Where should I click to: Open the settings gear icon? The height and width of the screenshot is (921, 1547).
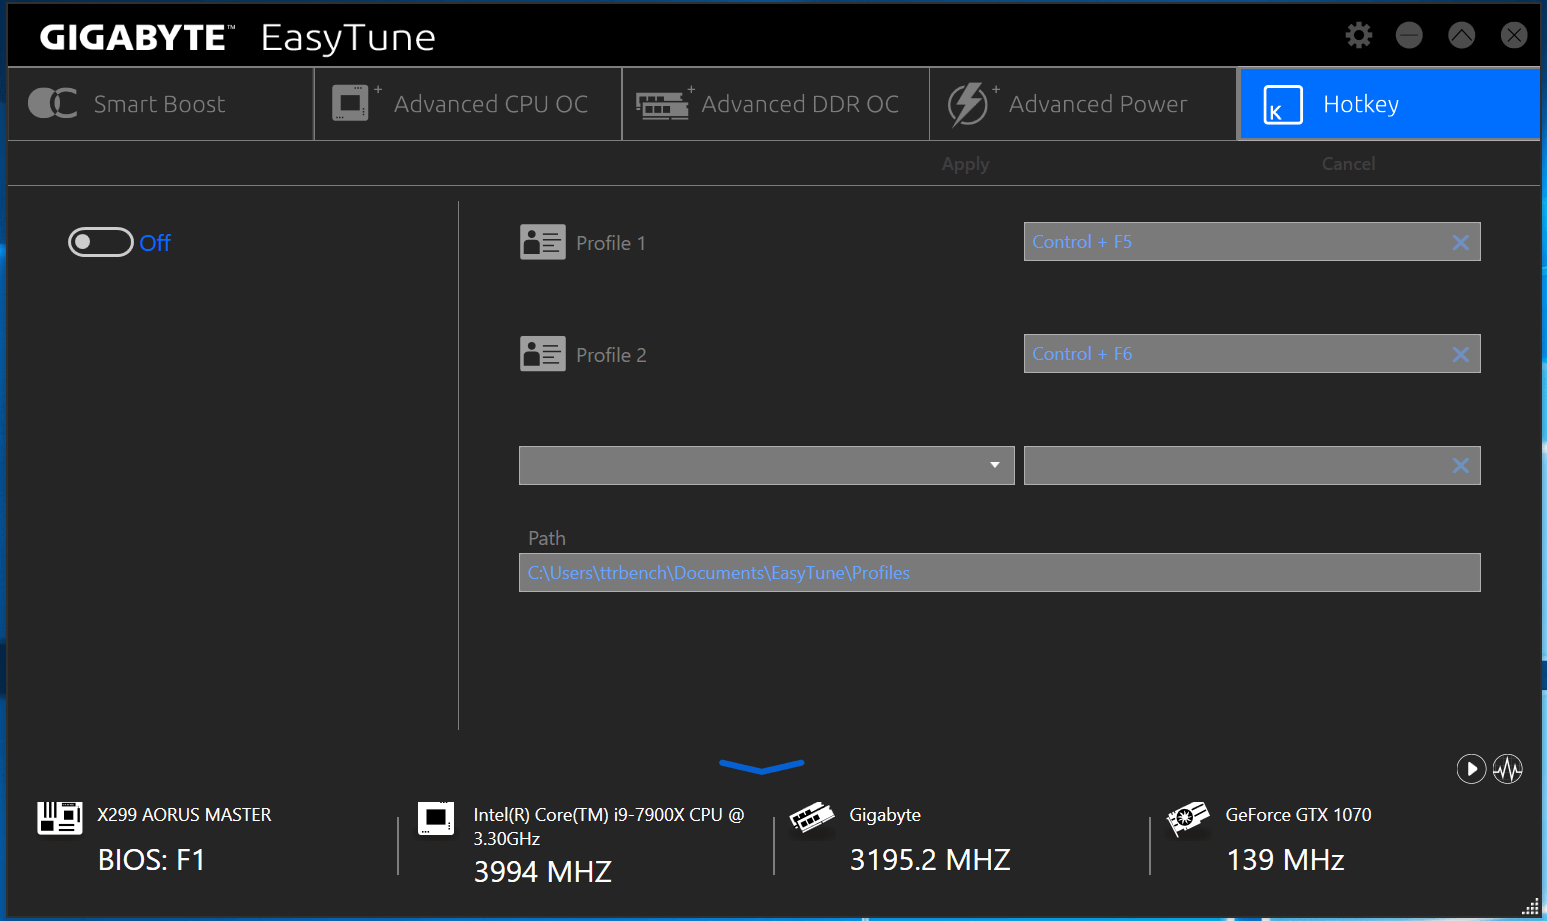point(1358,36)
